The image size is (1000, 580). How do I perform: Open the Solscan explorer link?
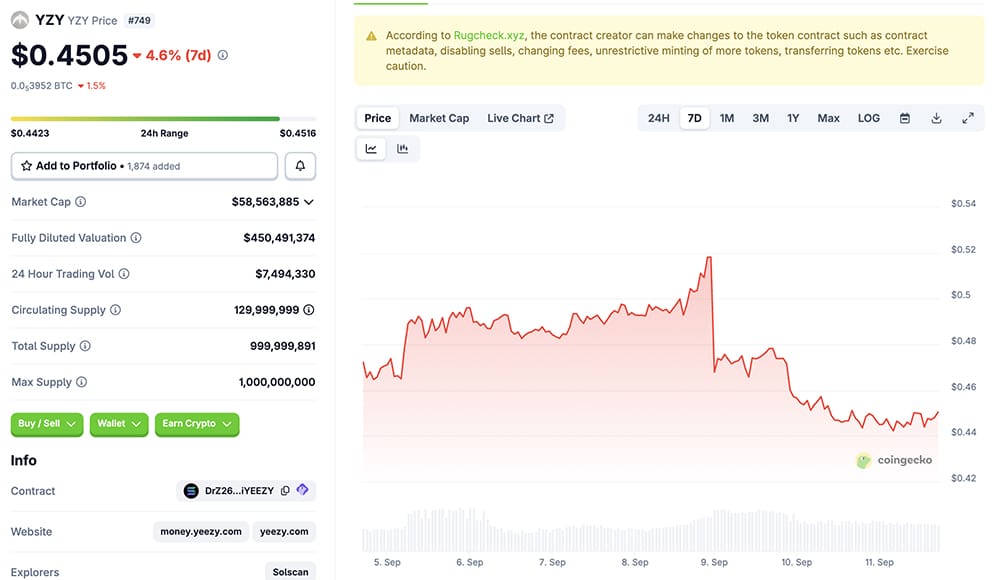(290, 572)
